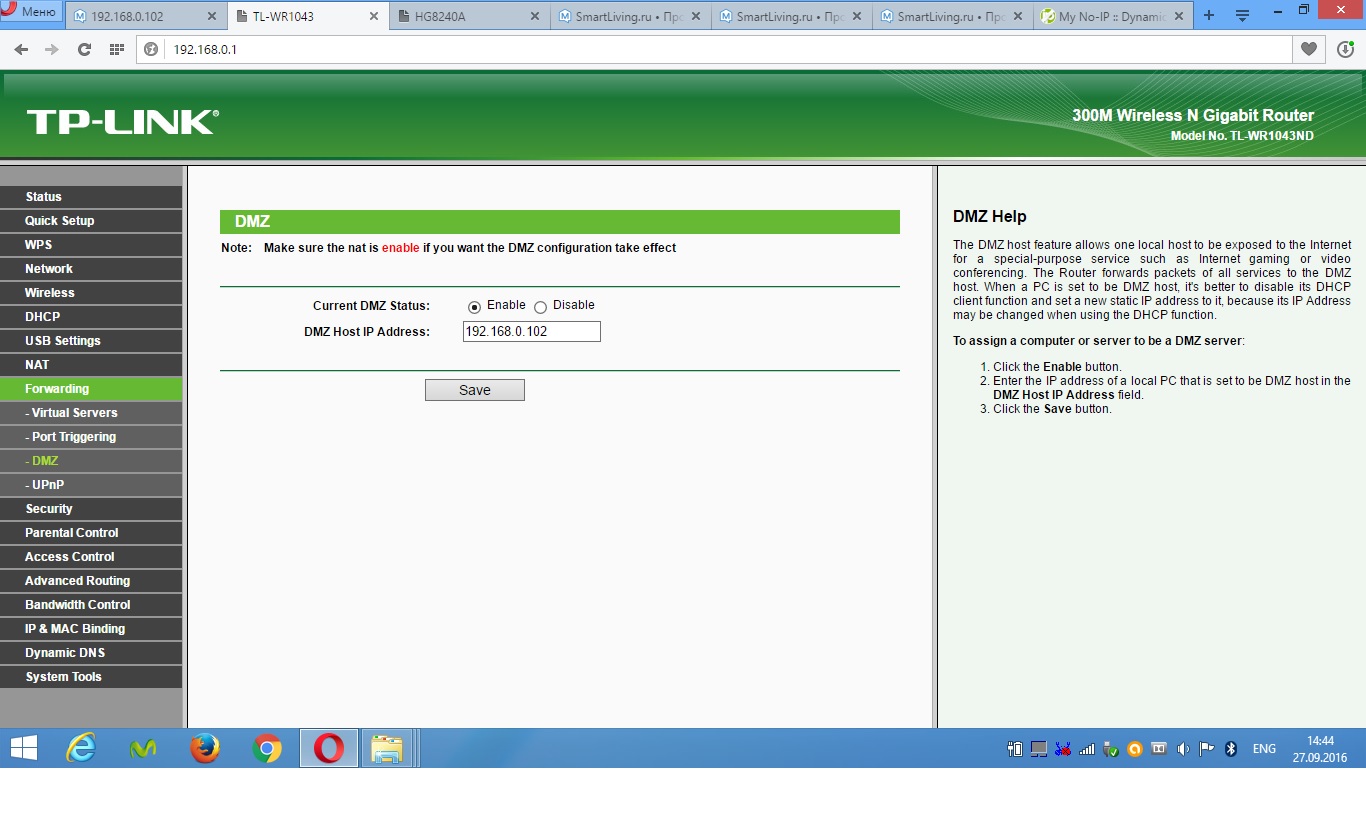Expand the Network menu

pos(91,269)
